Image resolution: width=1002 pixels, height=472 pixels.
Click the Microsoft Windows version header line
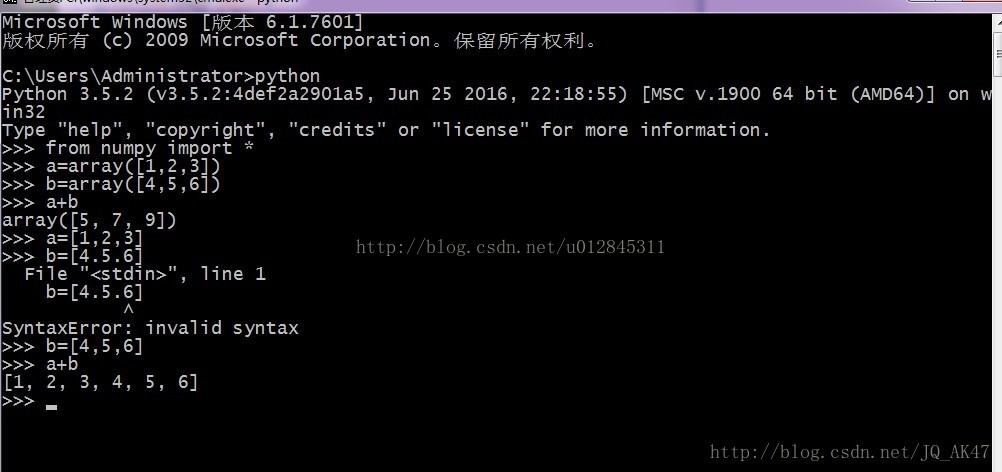(x=183, y=22)
